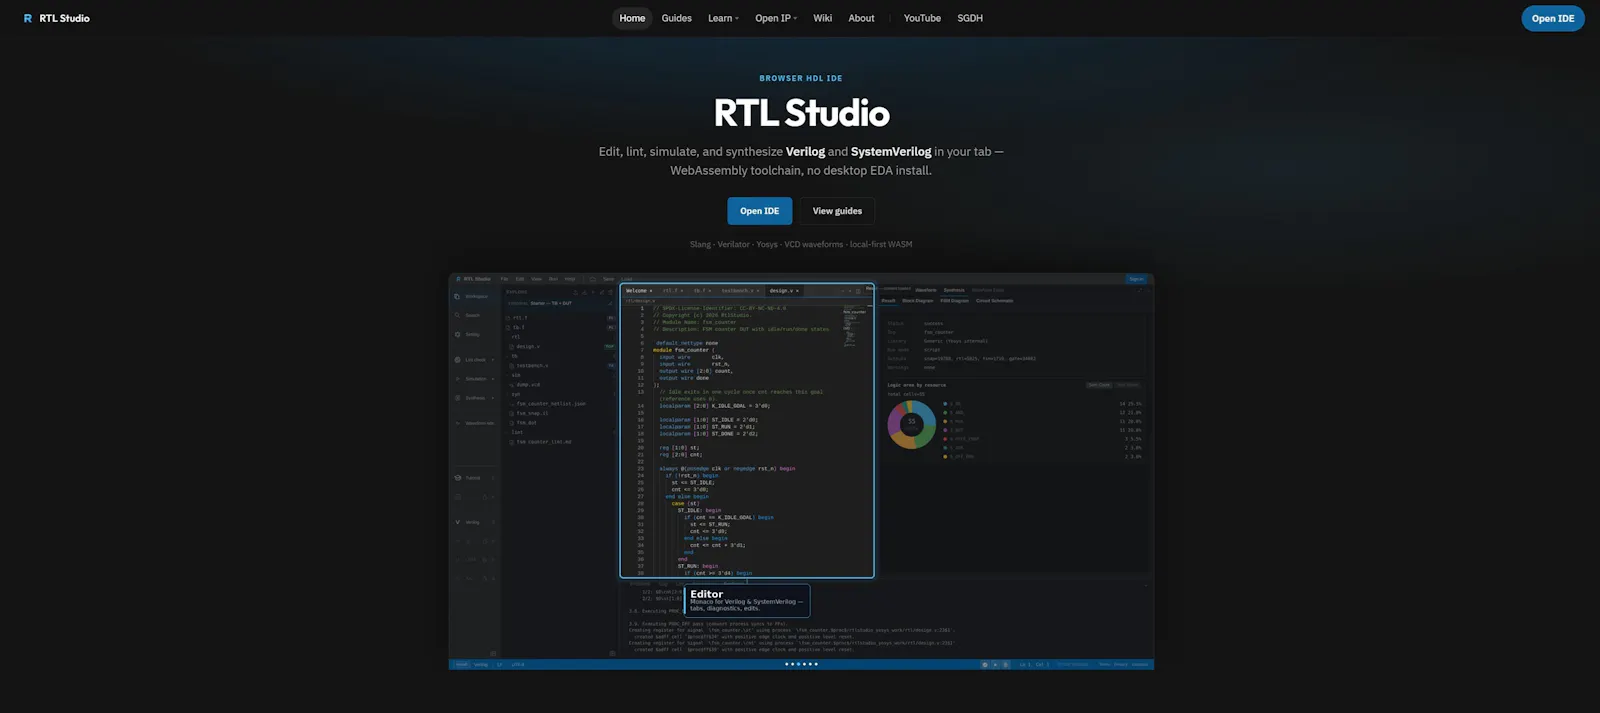Click the Sort Count button in synthesis panel
This screenshot has width=1600, height=713.
[x=1099, y=385]
